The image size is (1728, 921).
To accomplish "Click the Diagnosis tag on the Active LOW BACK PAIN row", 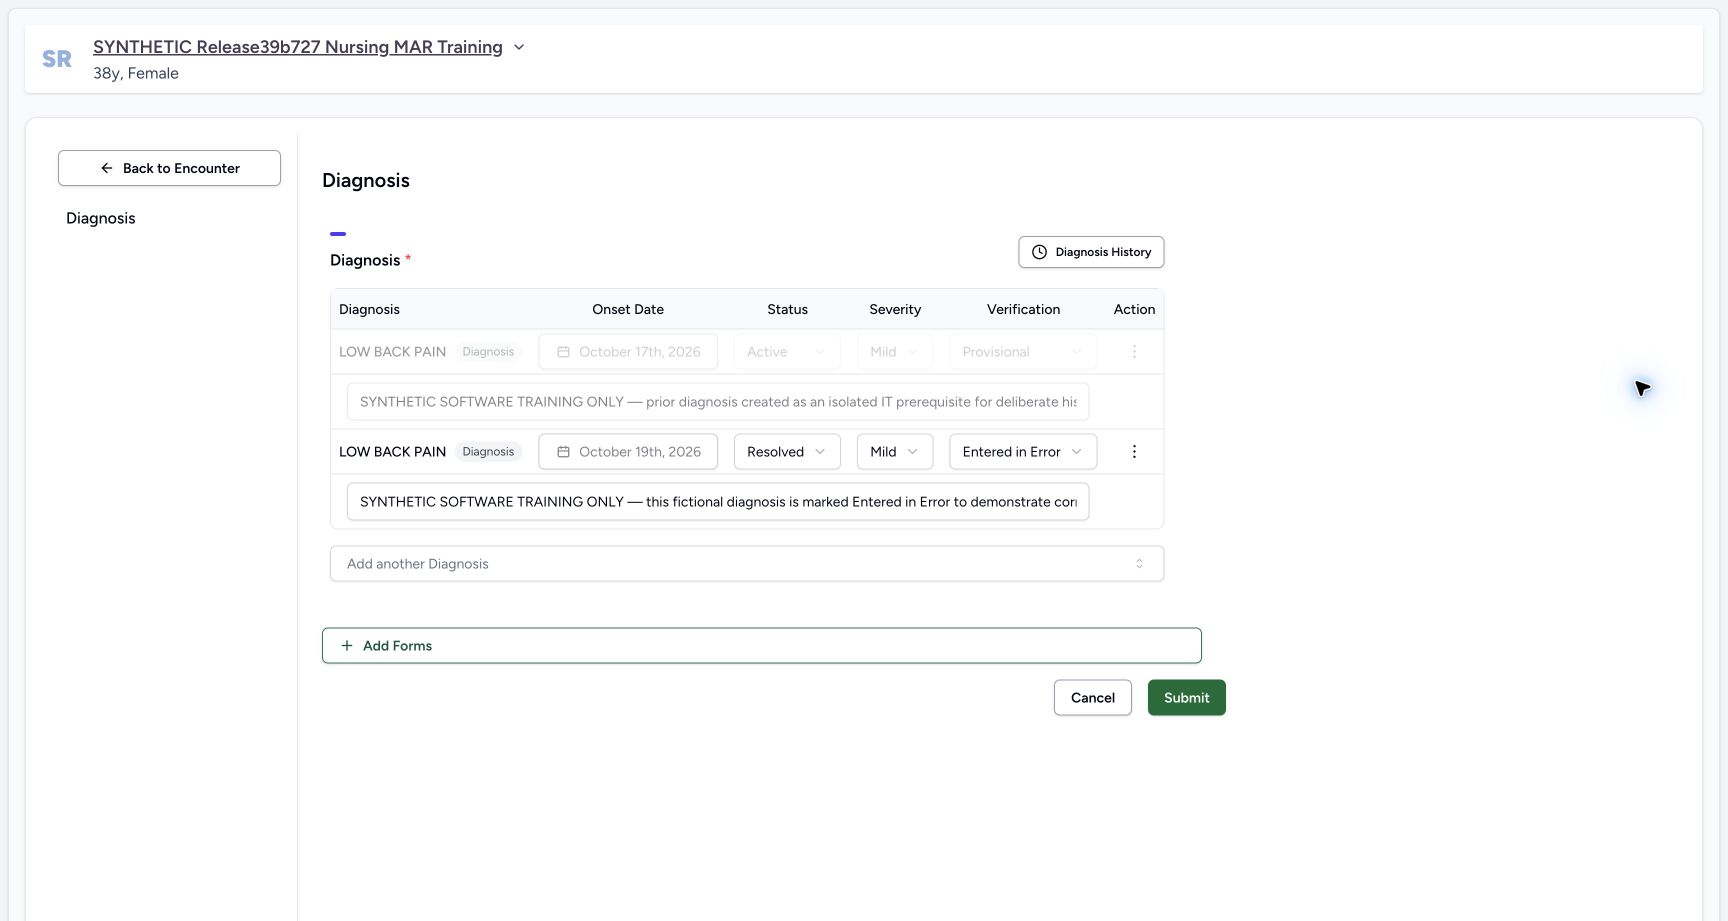I will pyautogui.click(x=488, y=352).
